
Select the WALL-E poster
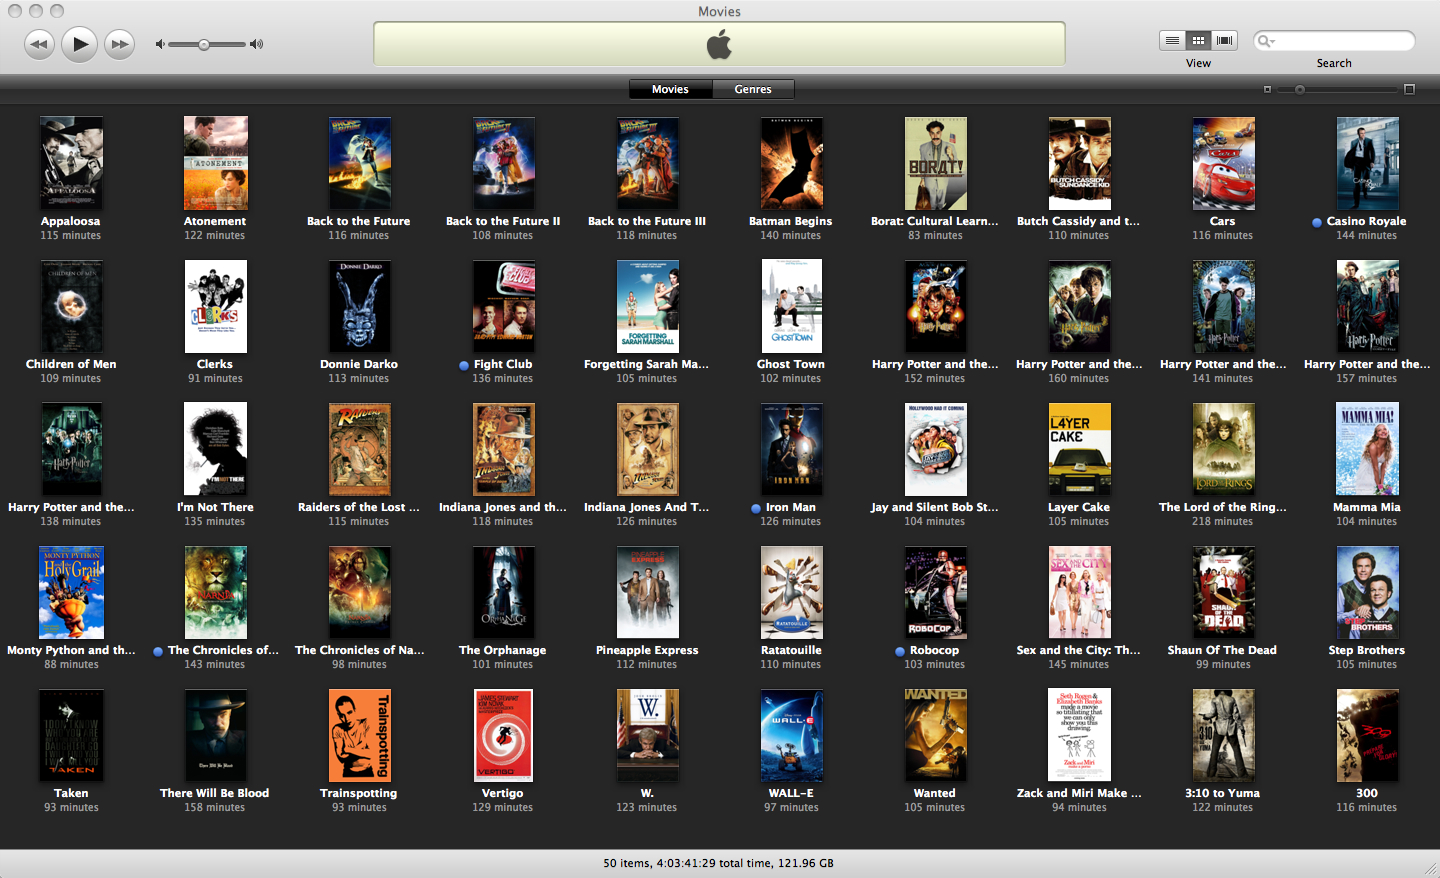point(791,735)
